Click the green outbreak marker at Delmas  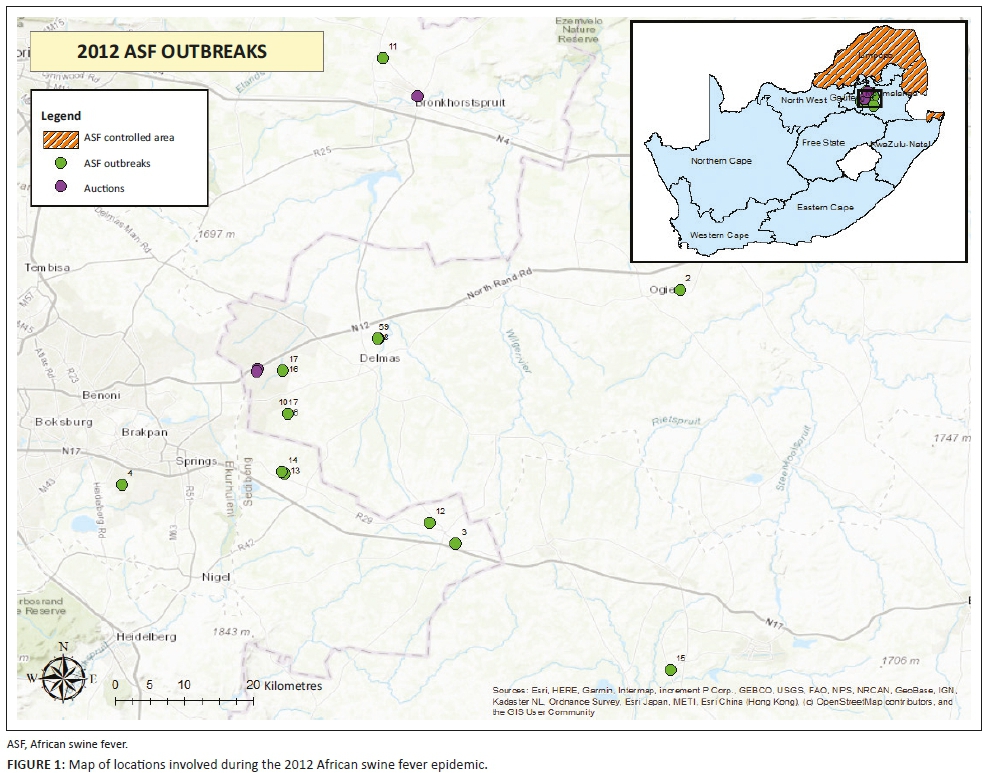378,338
